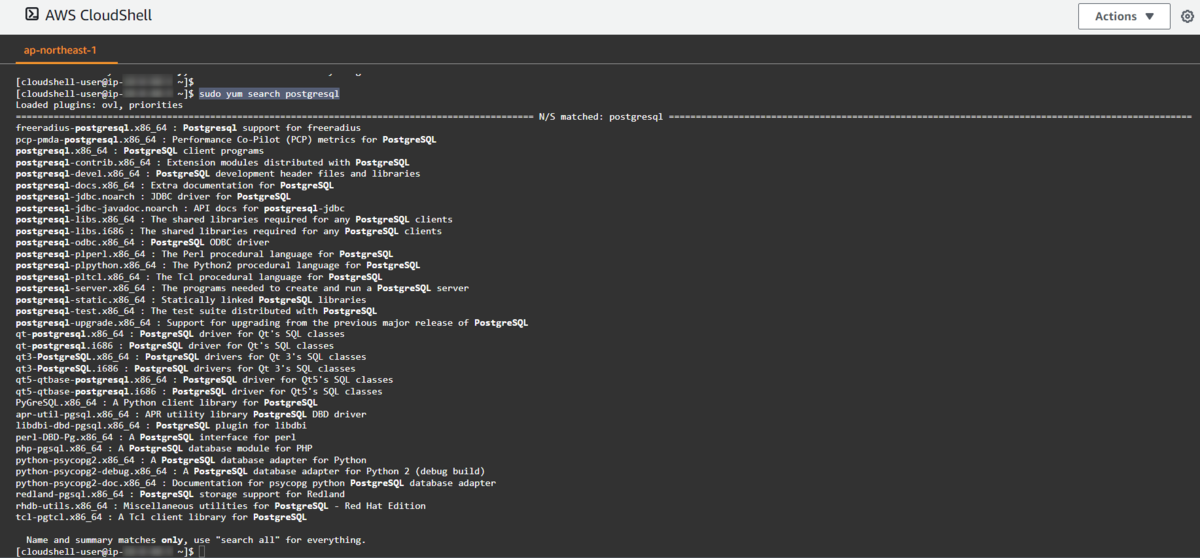1200x558 pixels.
Task: Click 'postgresql-static.x86_64' package line
Action: [191, 300]
